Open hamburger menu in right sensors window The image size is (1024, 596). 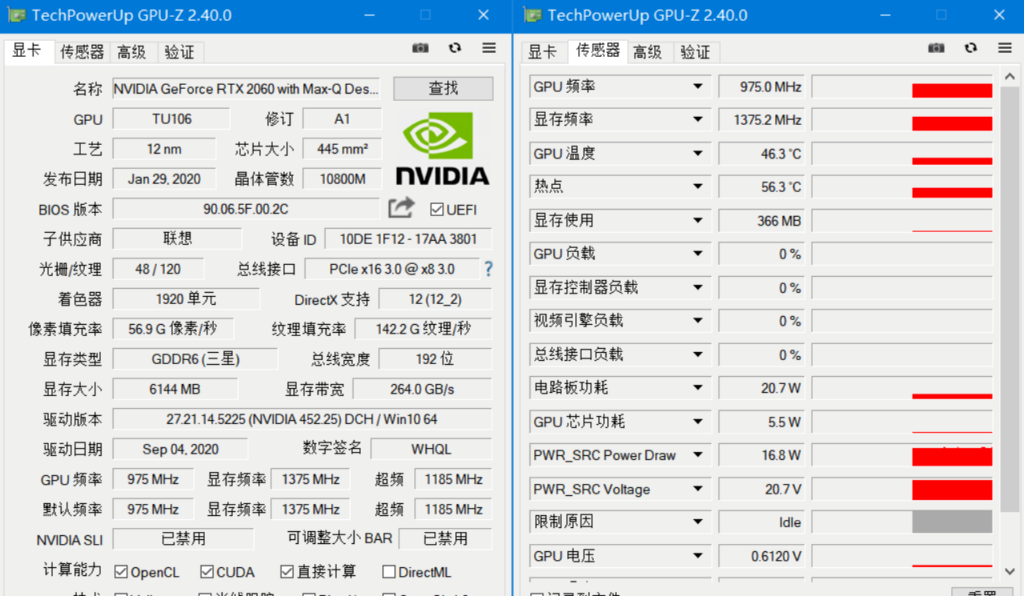point(1005,48)
